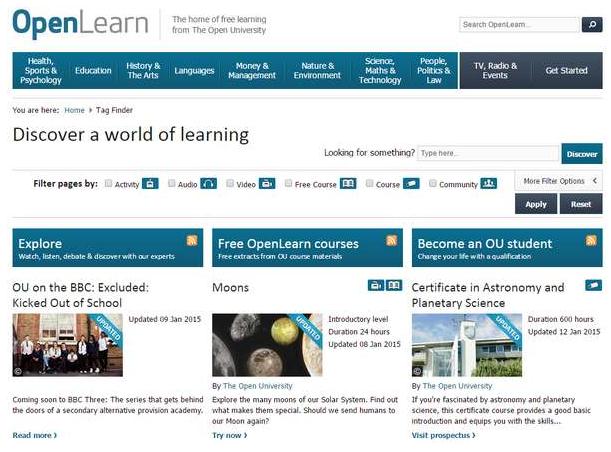Open People, Politics & Law menu
The image size is (611, 452).
pos(434,71)
